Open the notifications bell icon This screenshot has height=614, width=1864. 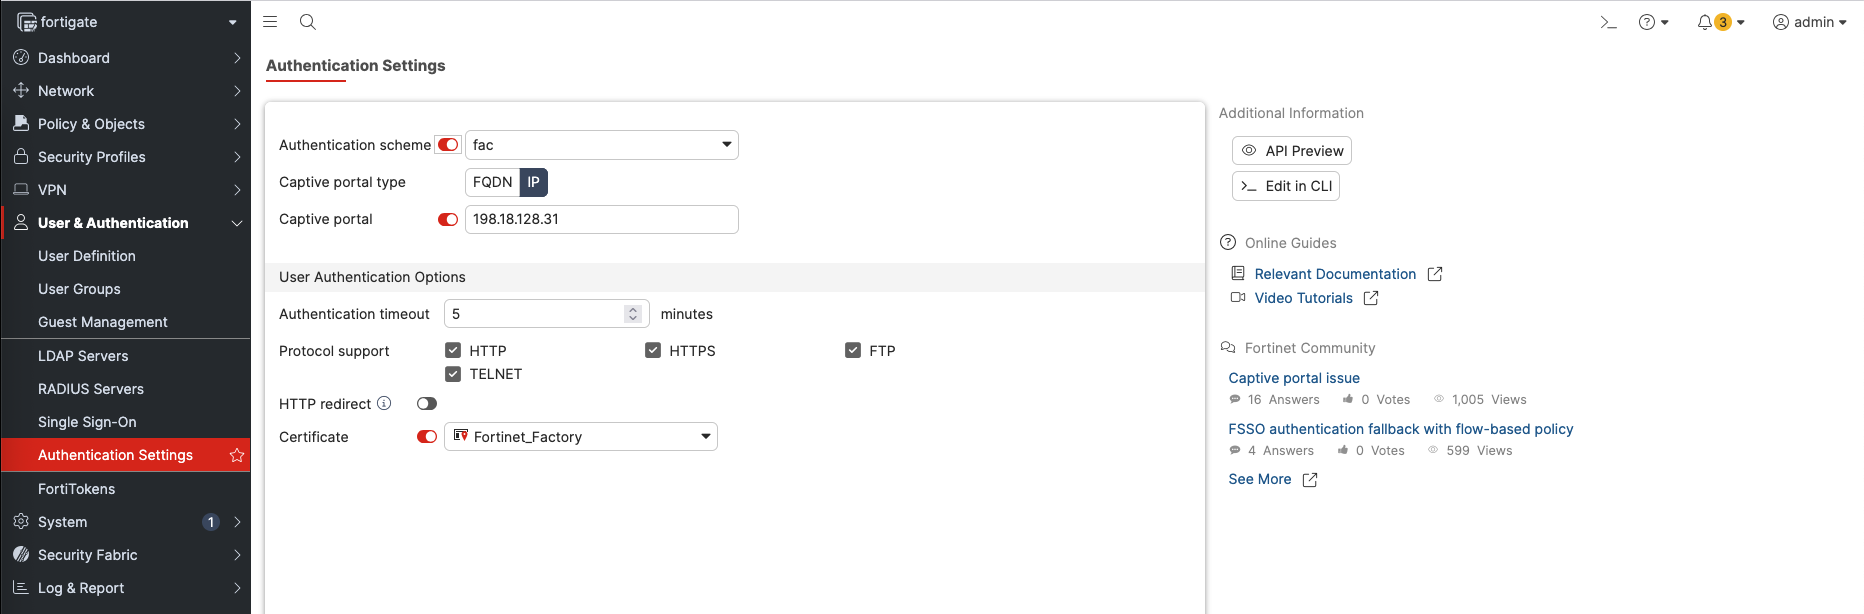coord(1705,22)
